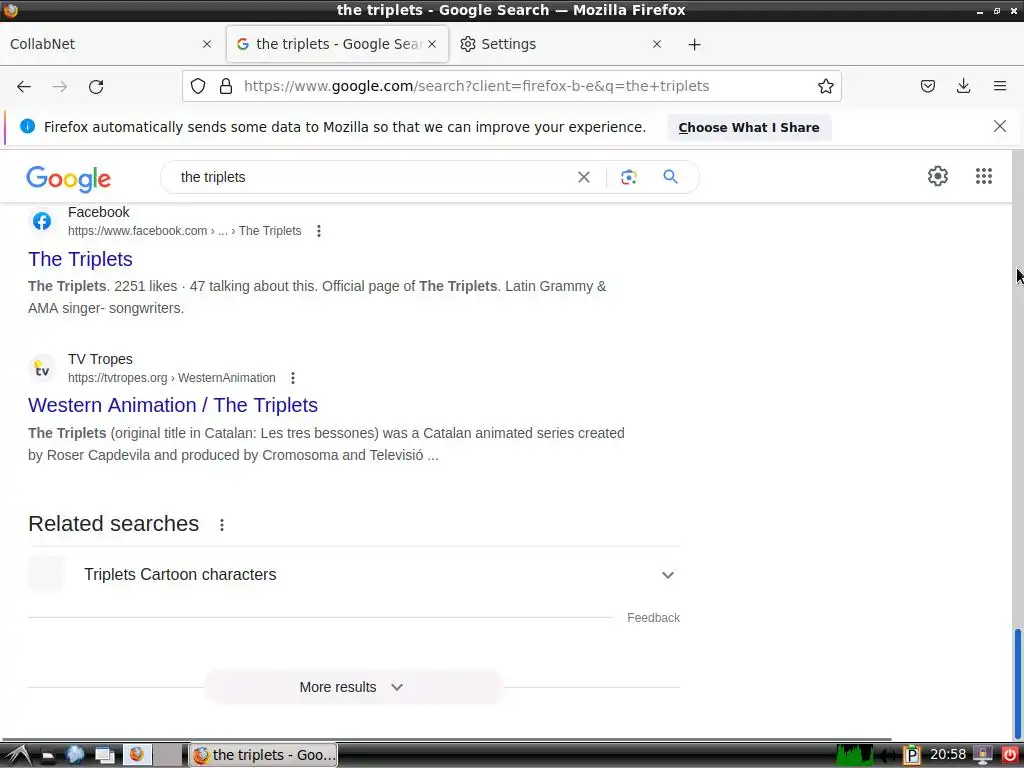Click the Triplets Cartoon characters thumbnail

click(46, 574)
